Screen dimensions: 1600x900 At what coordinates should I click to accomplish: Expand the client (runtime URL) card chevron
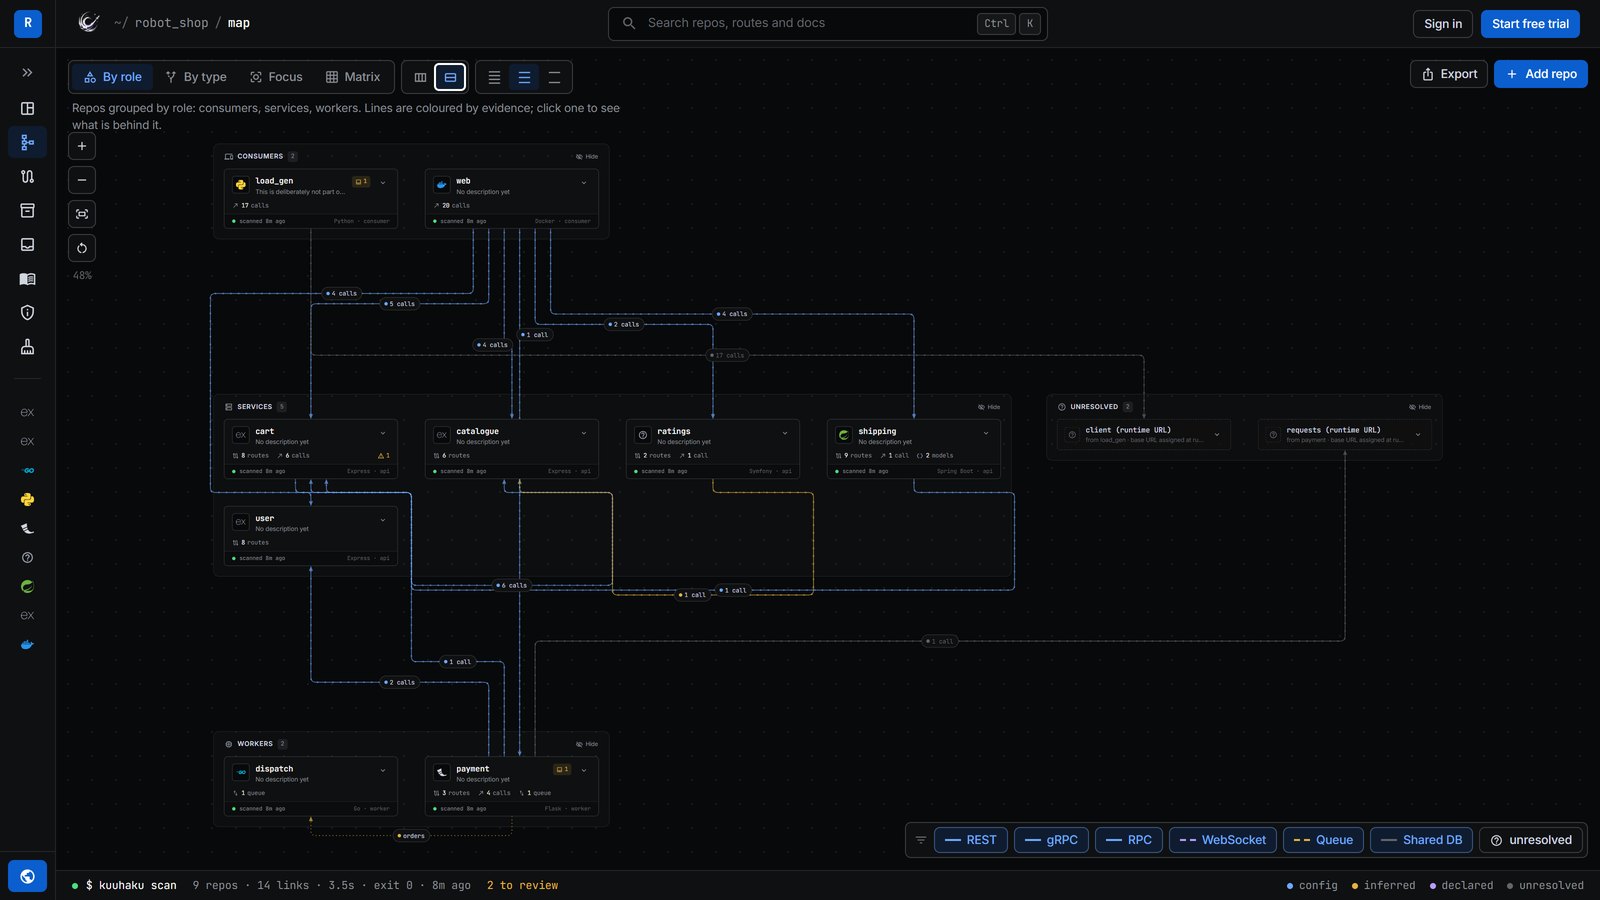pyautogui.click(x=1217, y=435)
